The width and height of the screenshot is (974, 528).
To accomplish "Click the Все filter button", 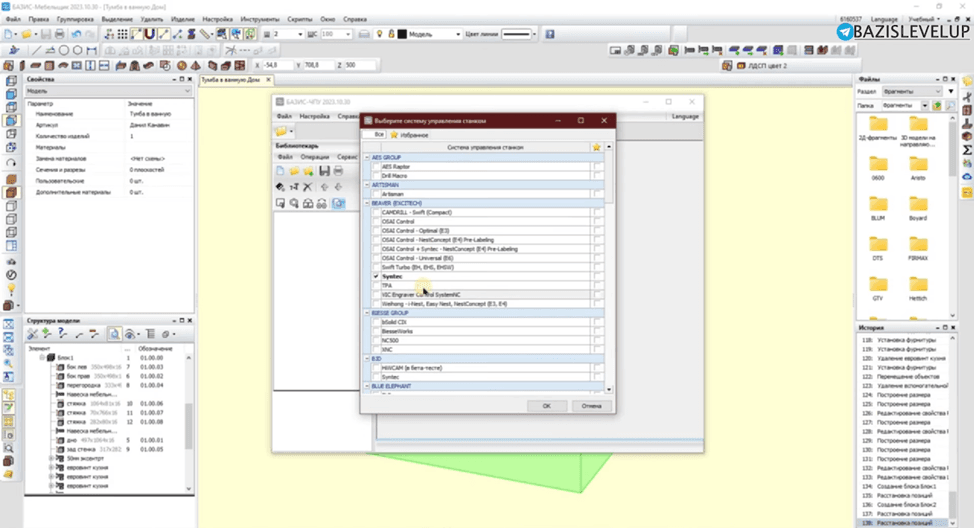I will [x=375, y=135].
